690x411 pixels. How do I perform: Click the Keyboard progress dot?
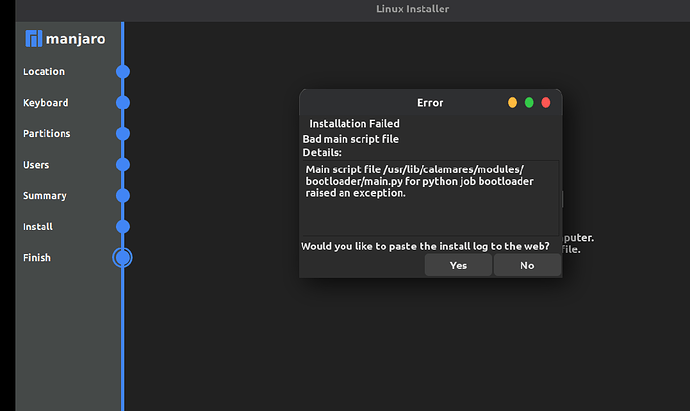123,103
